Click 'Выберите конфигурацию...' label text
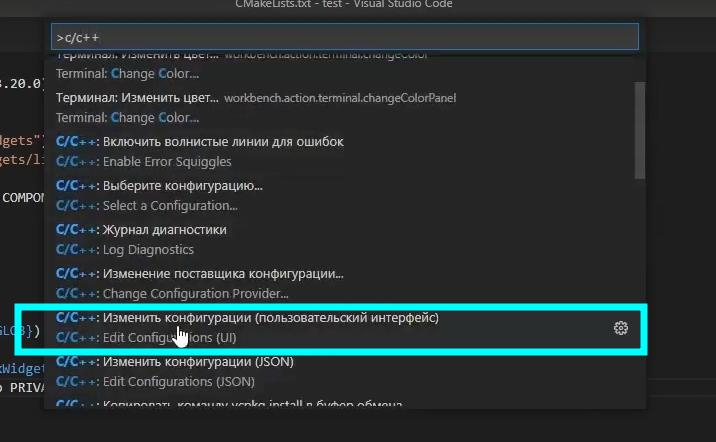 coord(182,186)
